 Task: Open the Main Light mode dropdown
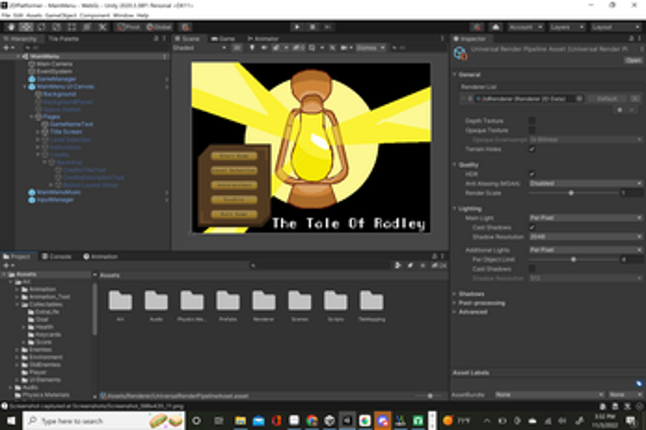585,217
